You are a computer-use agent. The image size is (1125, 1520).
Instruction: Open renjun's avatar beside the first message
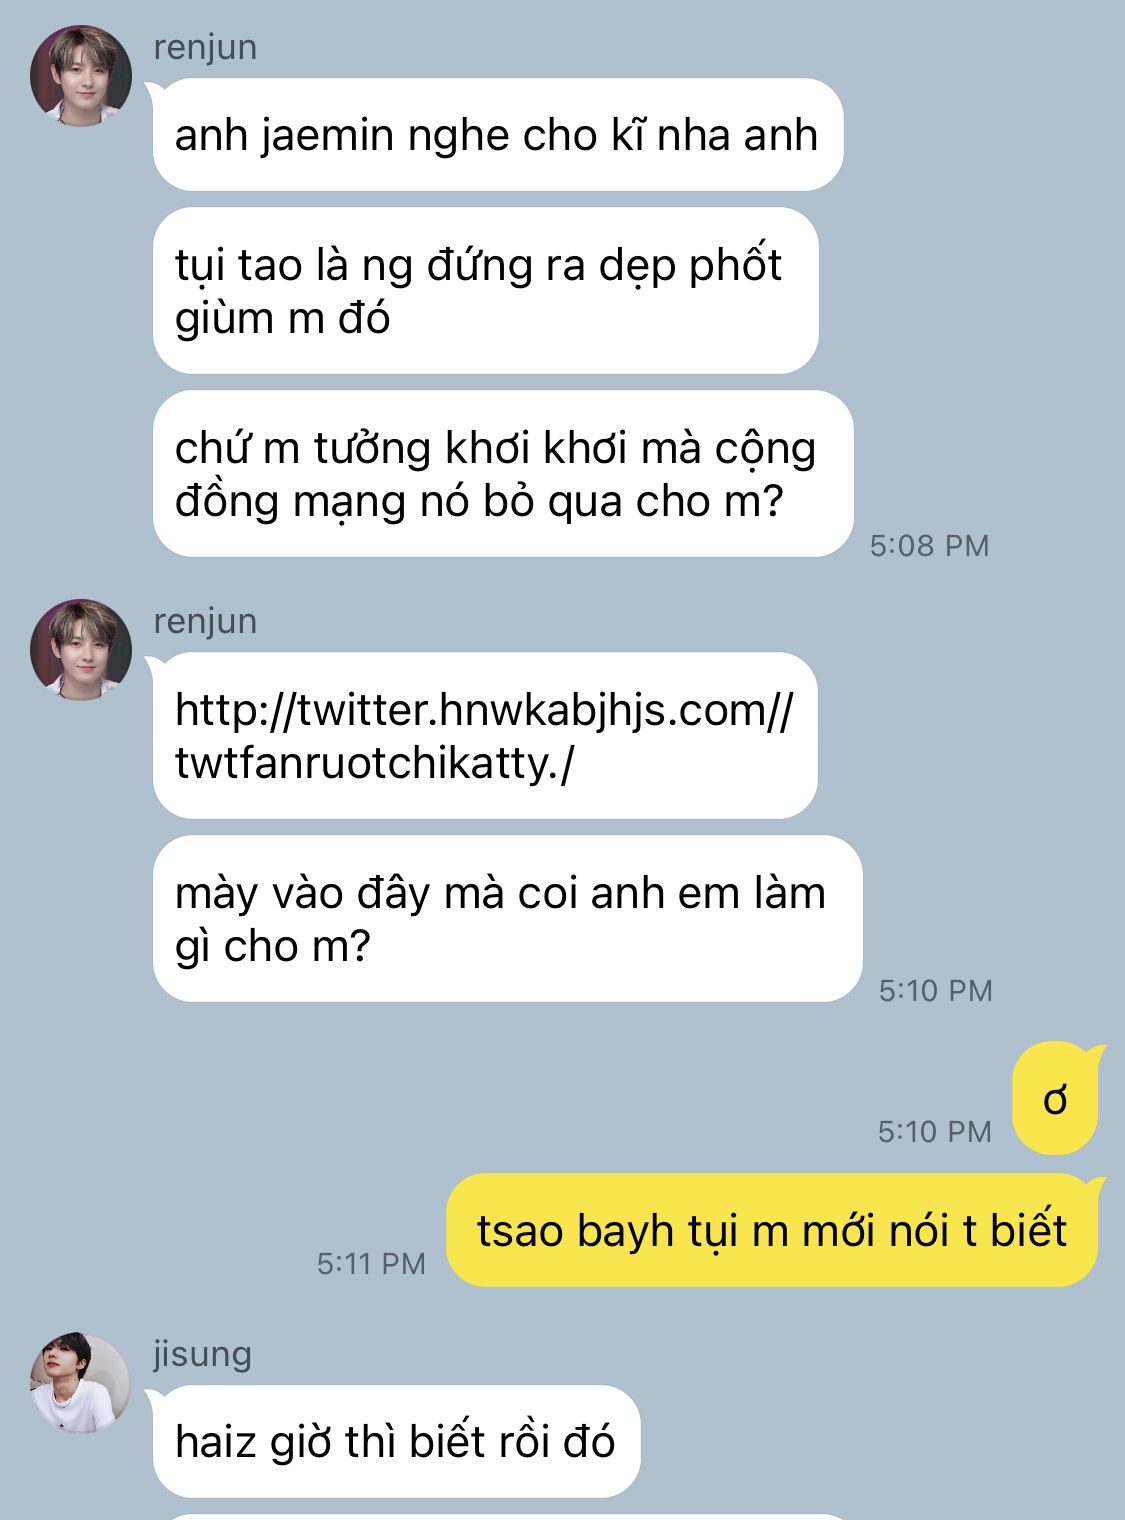pyautogui.click(x=81, y=76)
